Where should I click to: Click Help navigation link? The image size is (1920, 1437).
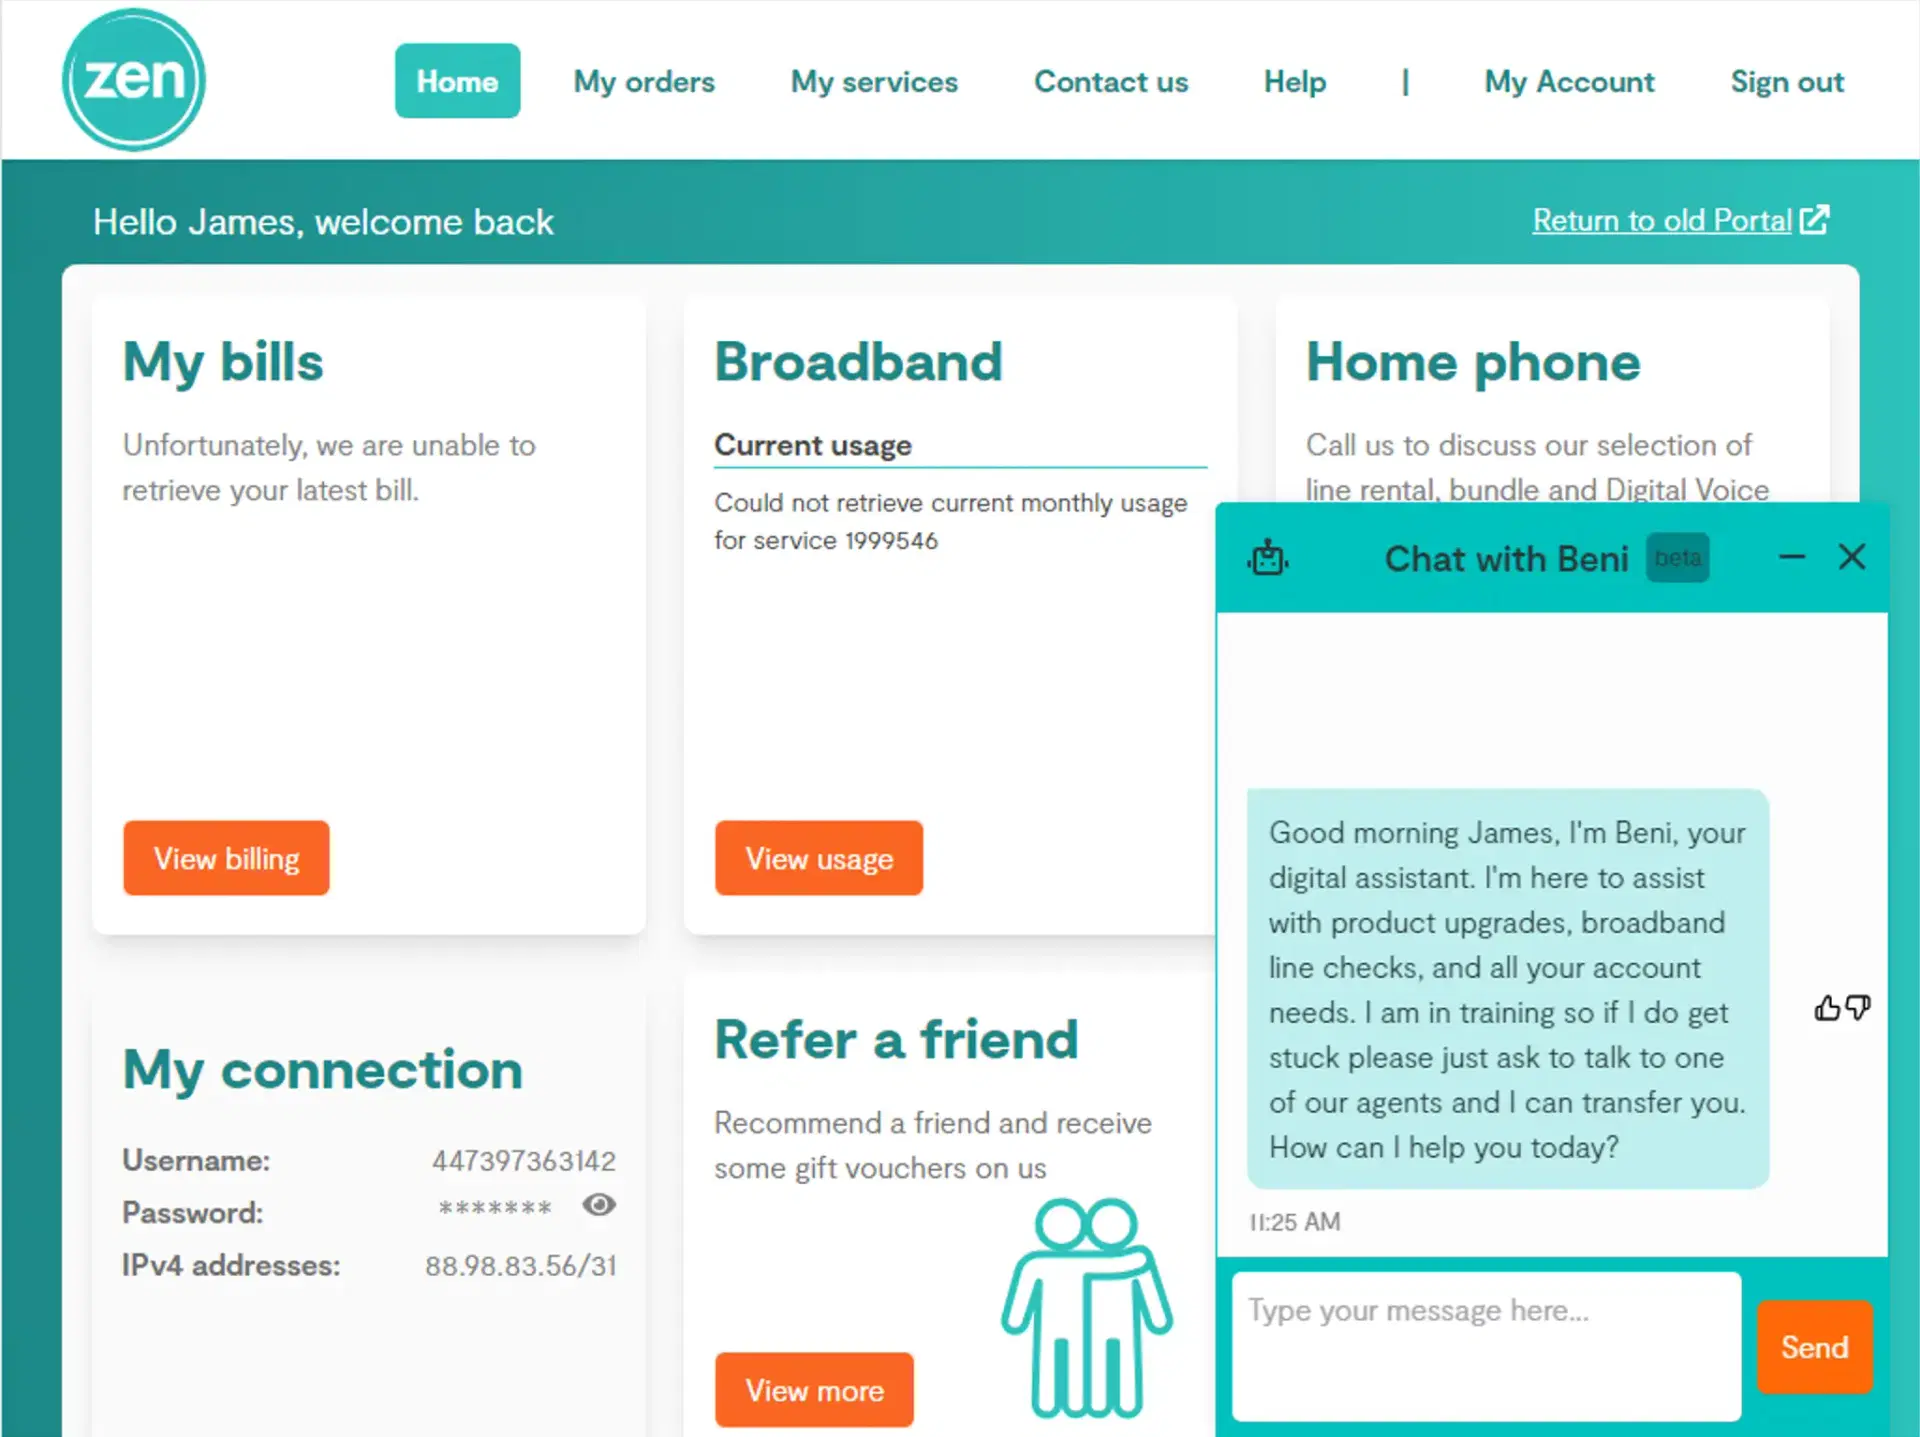pyautogui.click(x=1294, y=83)
